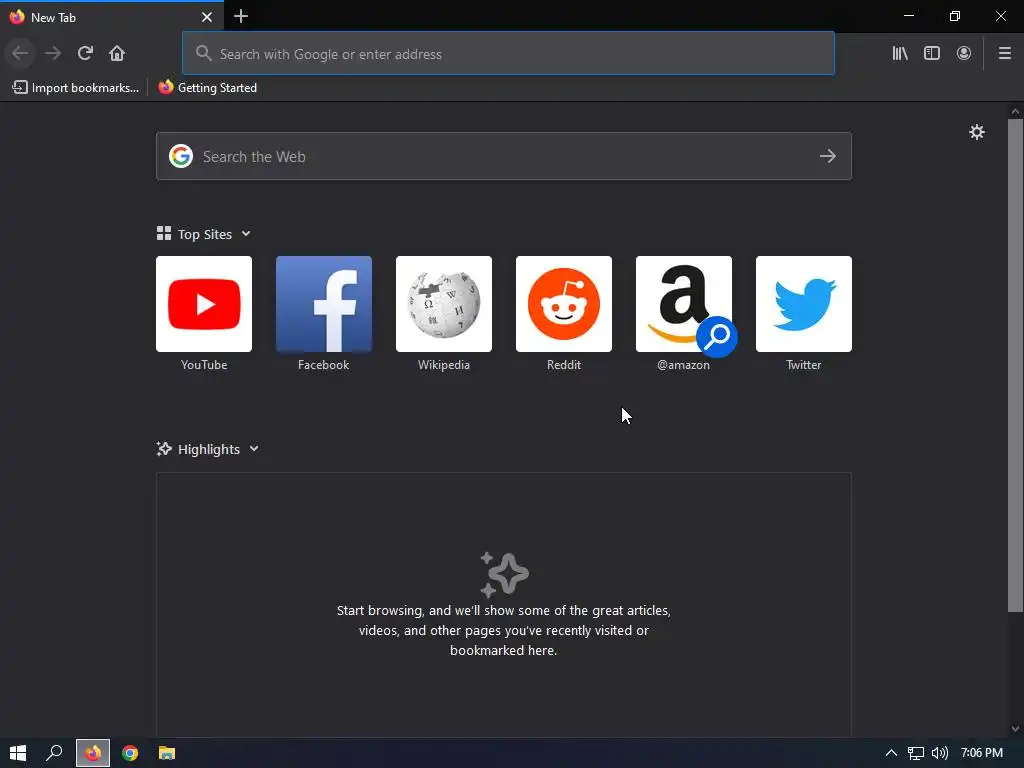This screenshot has height=768, width=1024.
Task: Open Windows taskbar search
Action: [x=54, y=753]
